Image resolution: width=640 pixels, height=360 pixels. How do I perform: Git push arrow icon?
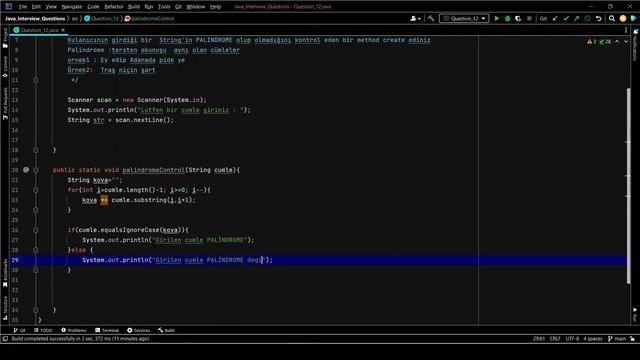click(x=576, y=18)
